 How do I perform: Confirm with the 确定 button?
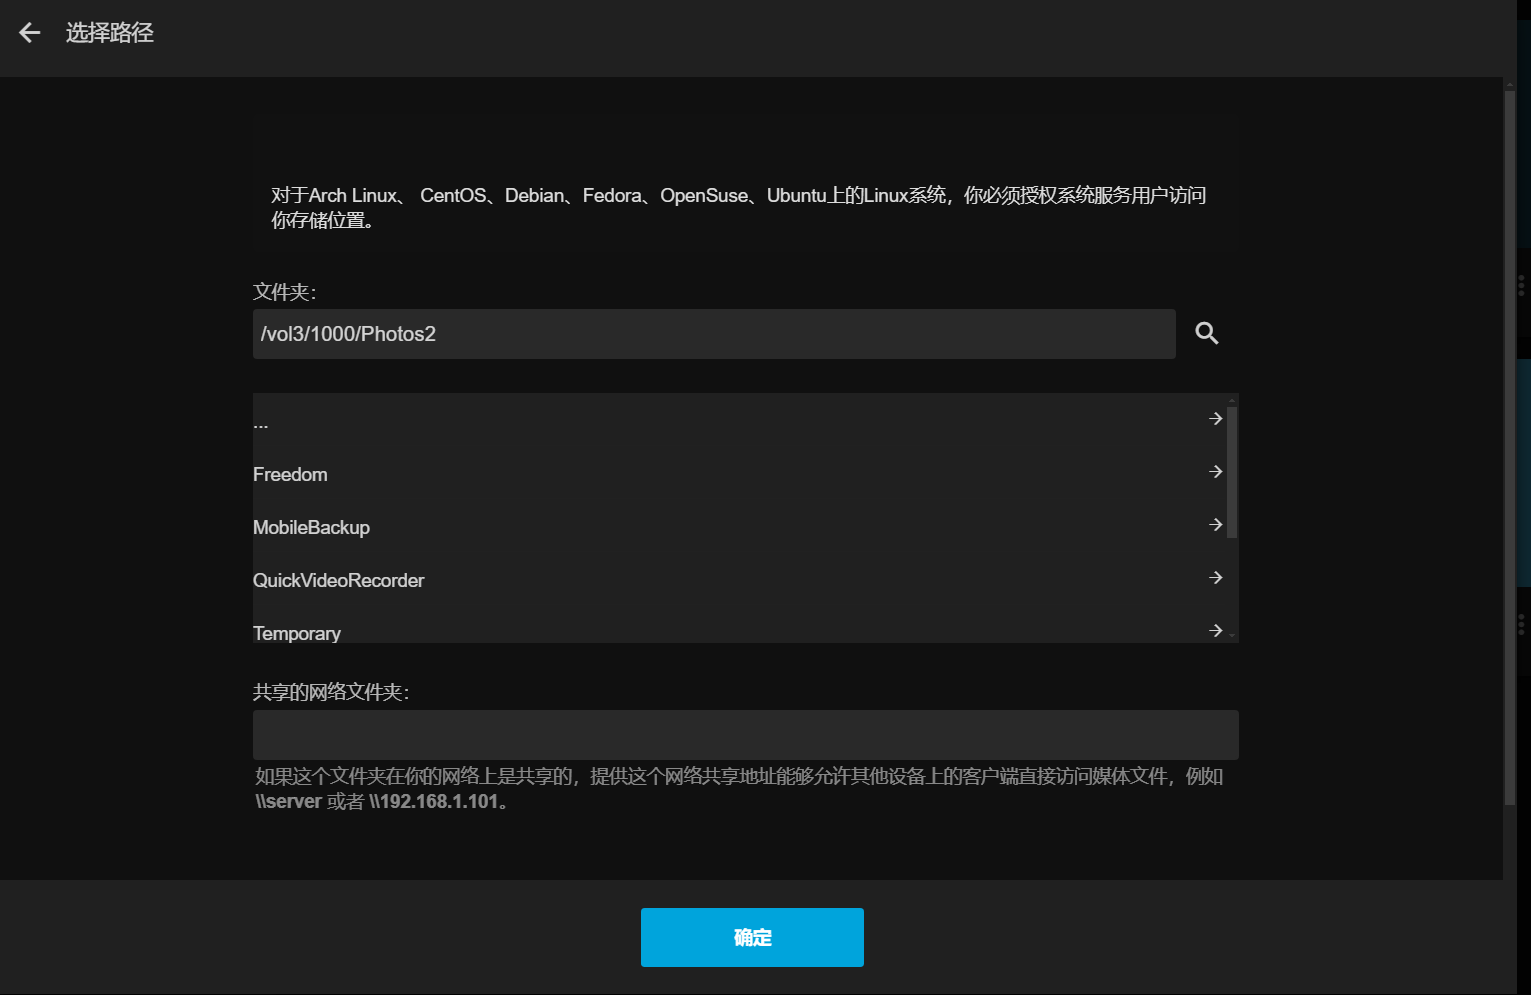click(x=752, y=937)
